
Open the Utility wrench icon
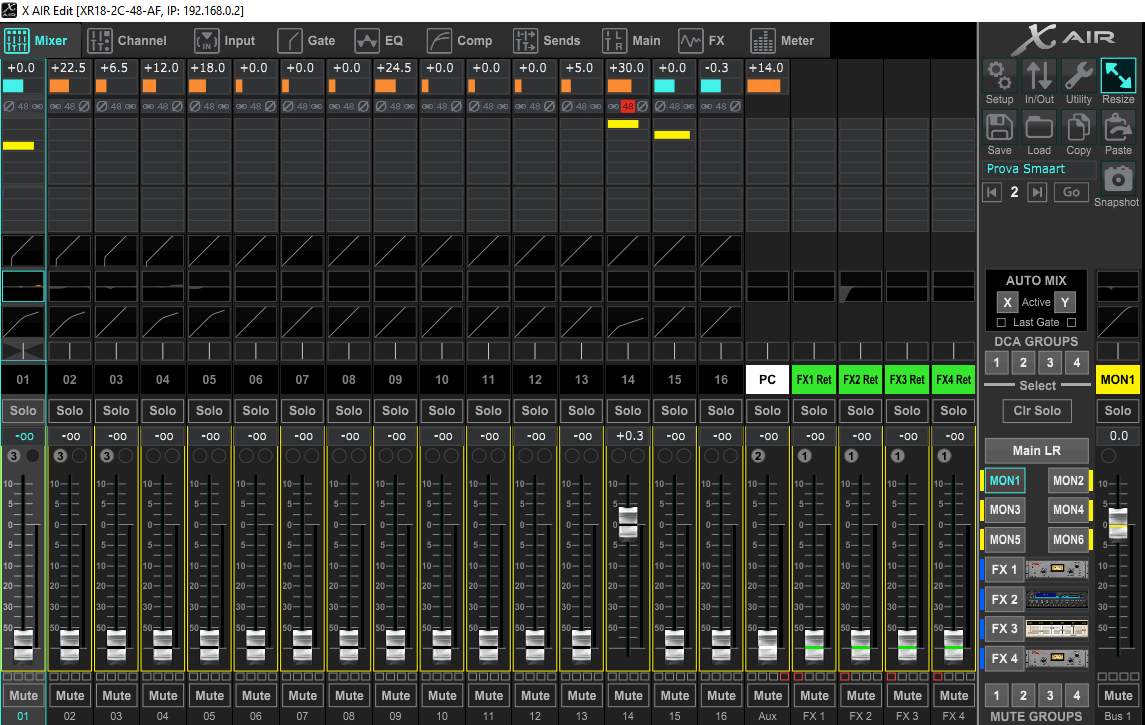[x=1079, y=76]
